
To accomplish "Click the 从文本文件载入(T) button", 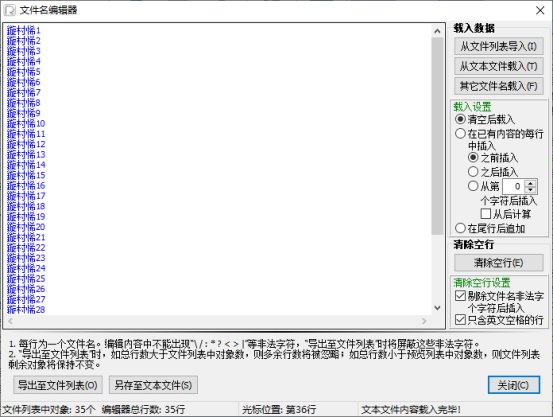I will [x=498, y=66].
